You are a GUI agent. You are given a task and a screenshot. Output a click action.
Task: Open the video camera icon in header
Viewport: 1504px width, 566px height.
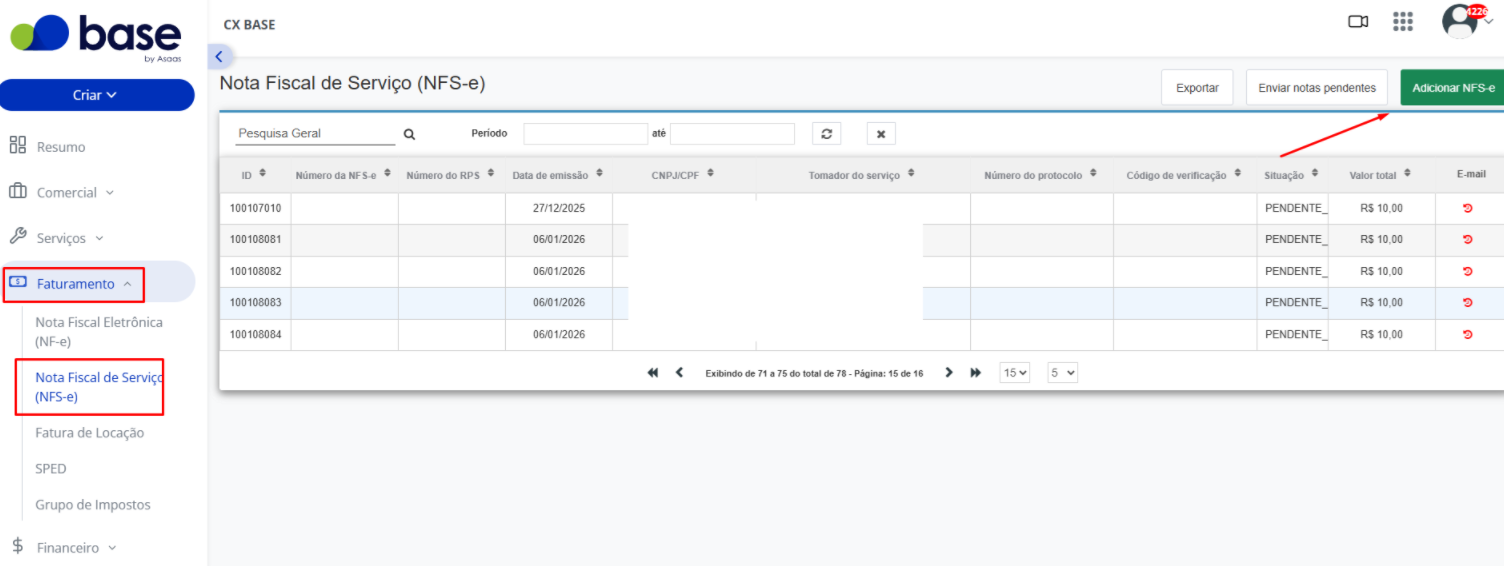[1358, 22]
